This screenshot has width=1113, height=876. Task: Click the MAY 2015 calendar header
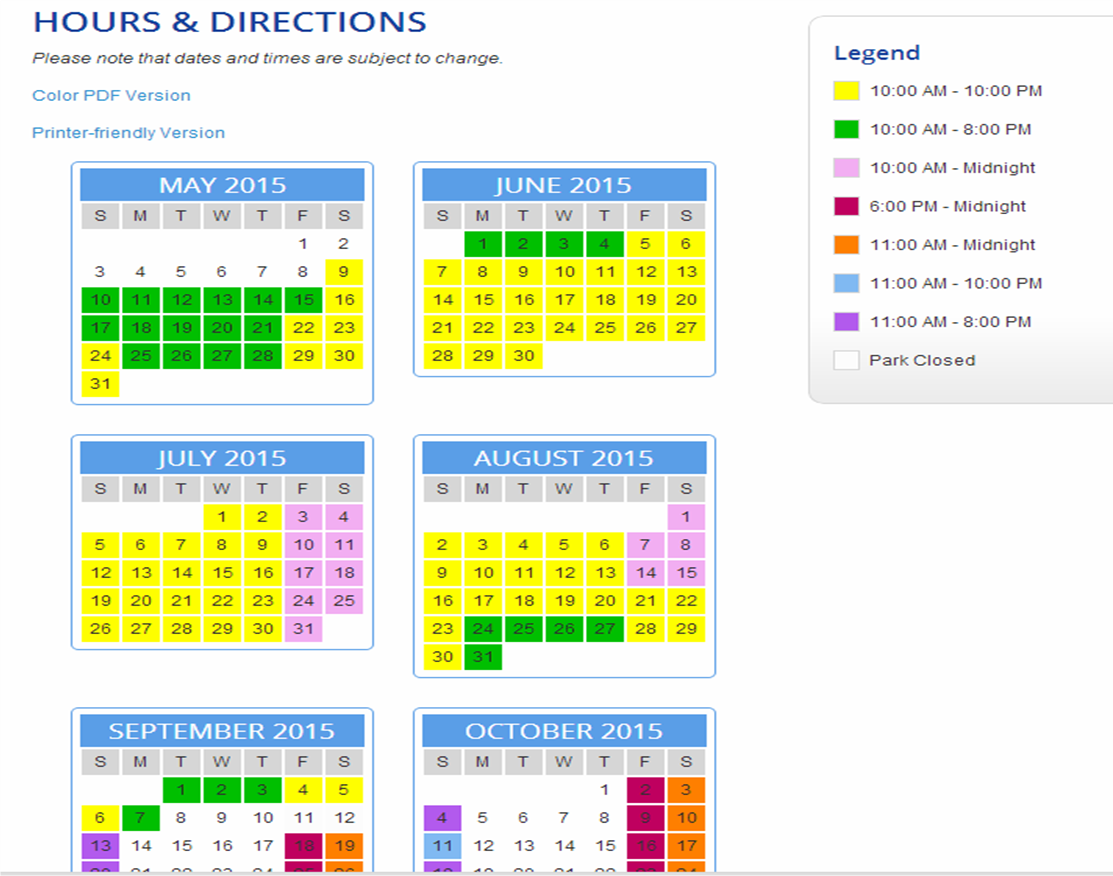[x=222, y=185]
